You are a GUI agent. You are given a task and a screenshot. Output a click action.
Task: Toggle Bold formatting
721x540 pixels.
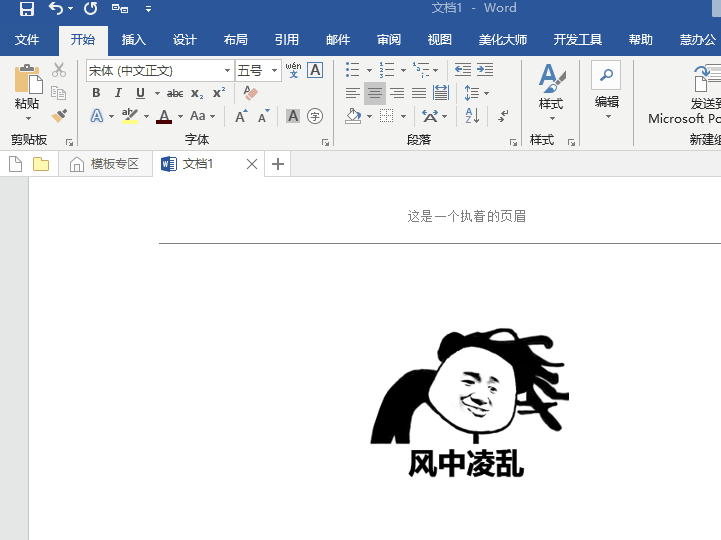pyautogui.click(x=96, y=93)
